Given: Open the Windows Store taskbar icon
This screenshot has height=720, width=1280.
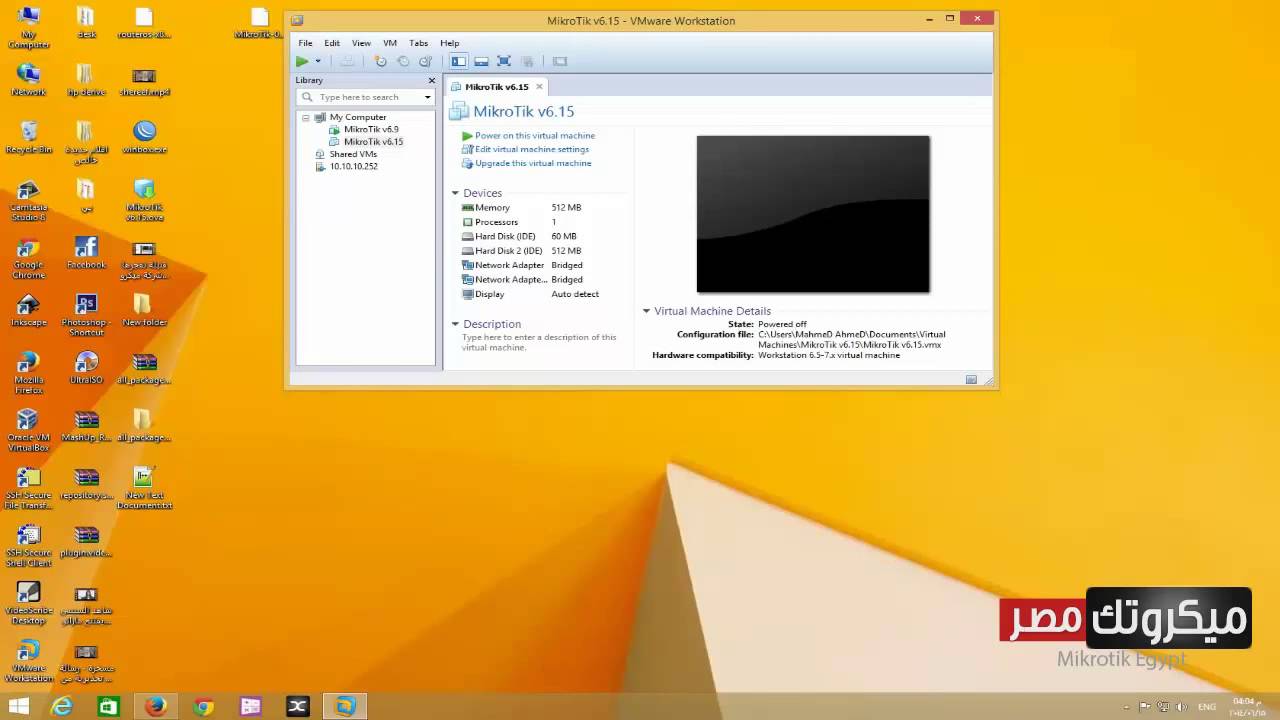Looking at the screenshot, I should tap(108, 707).
